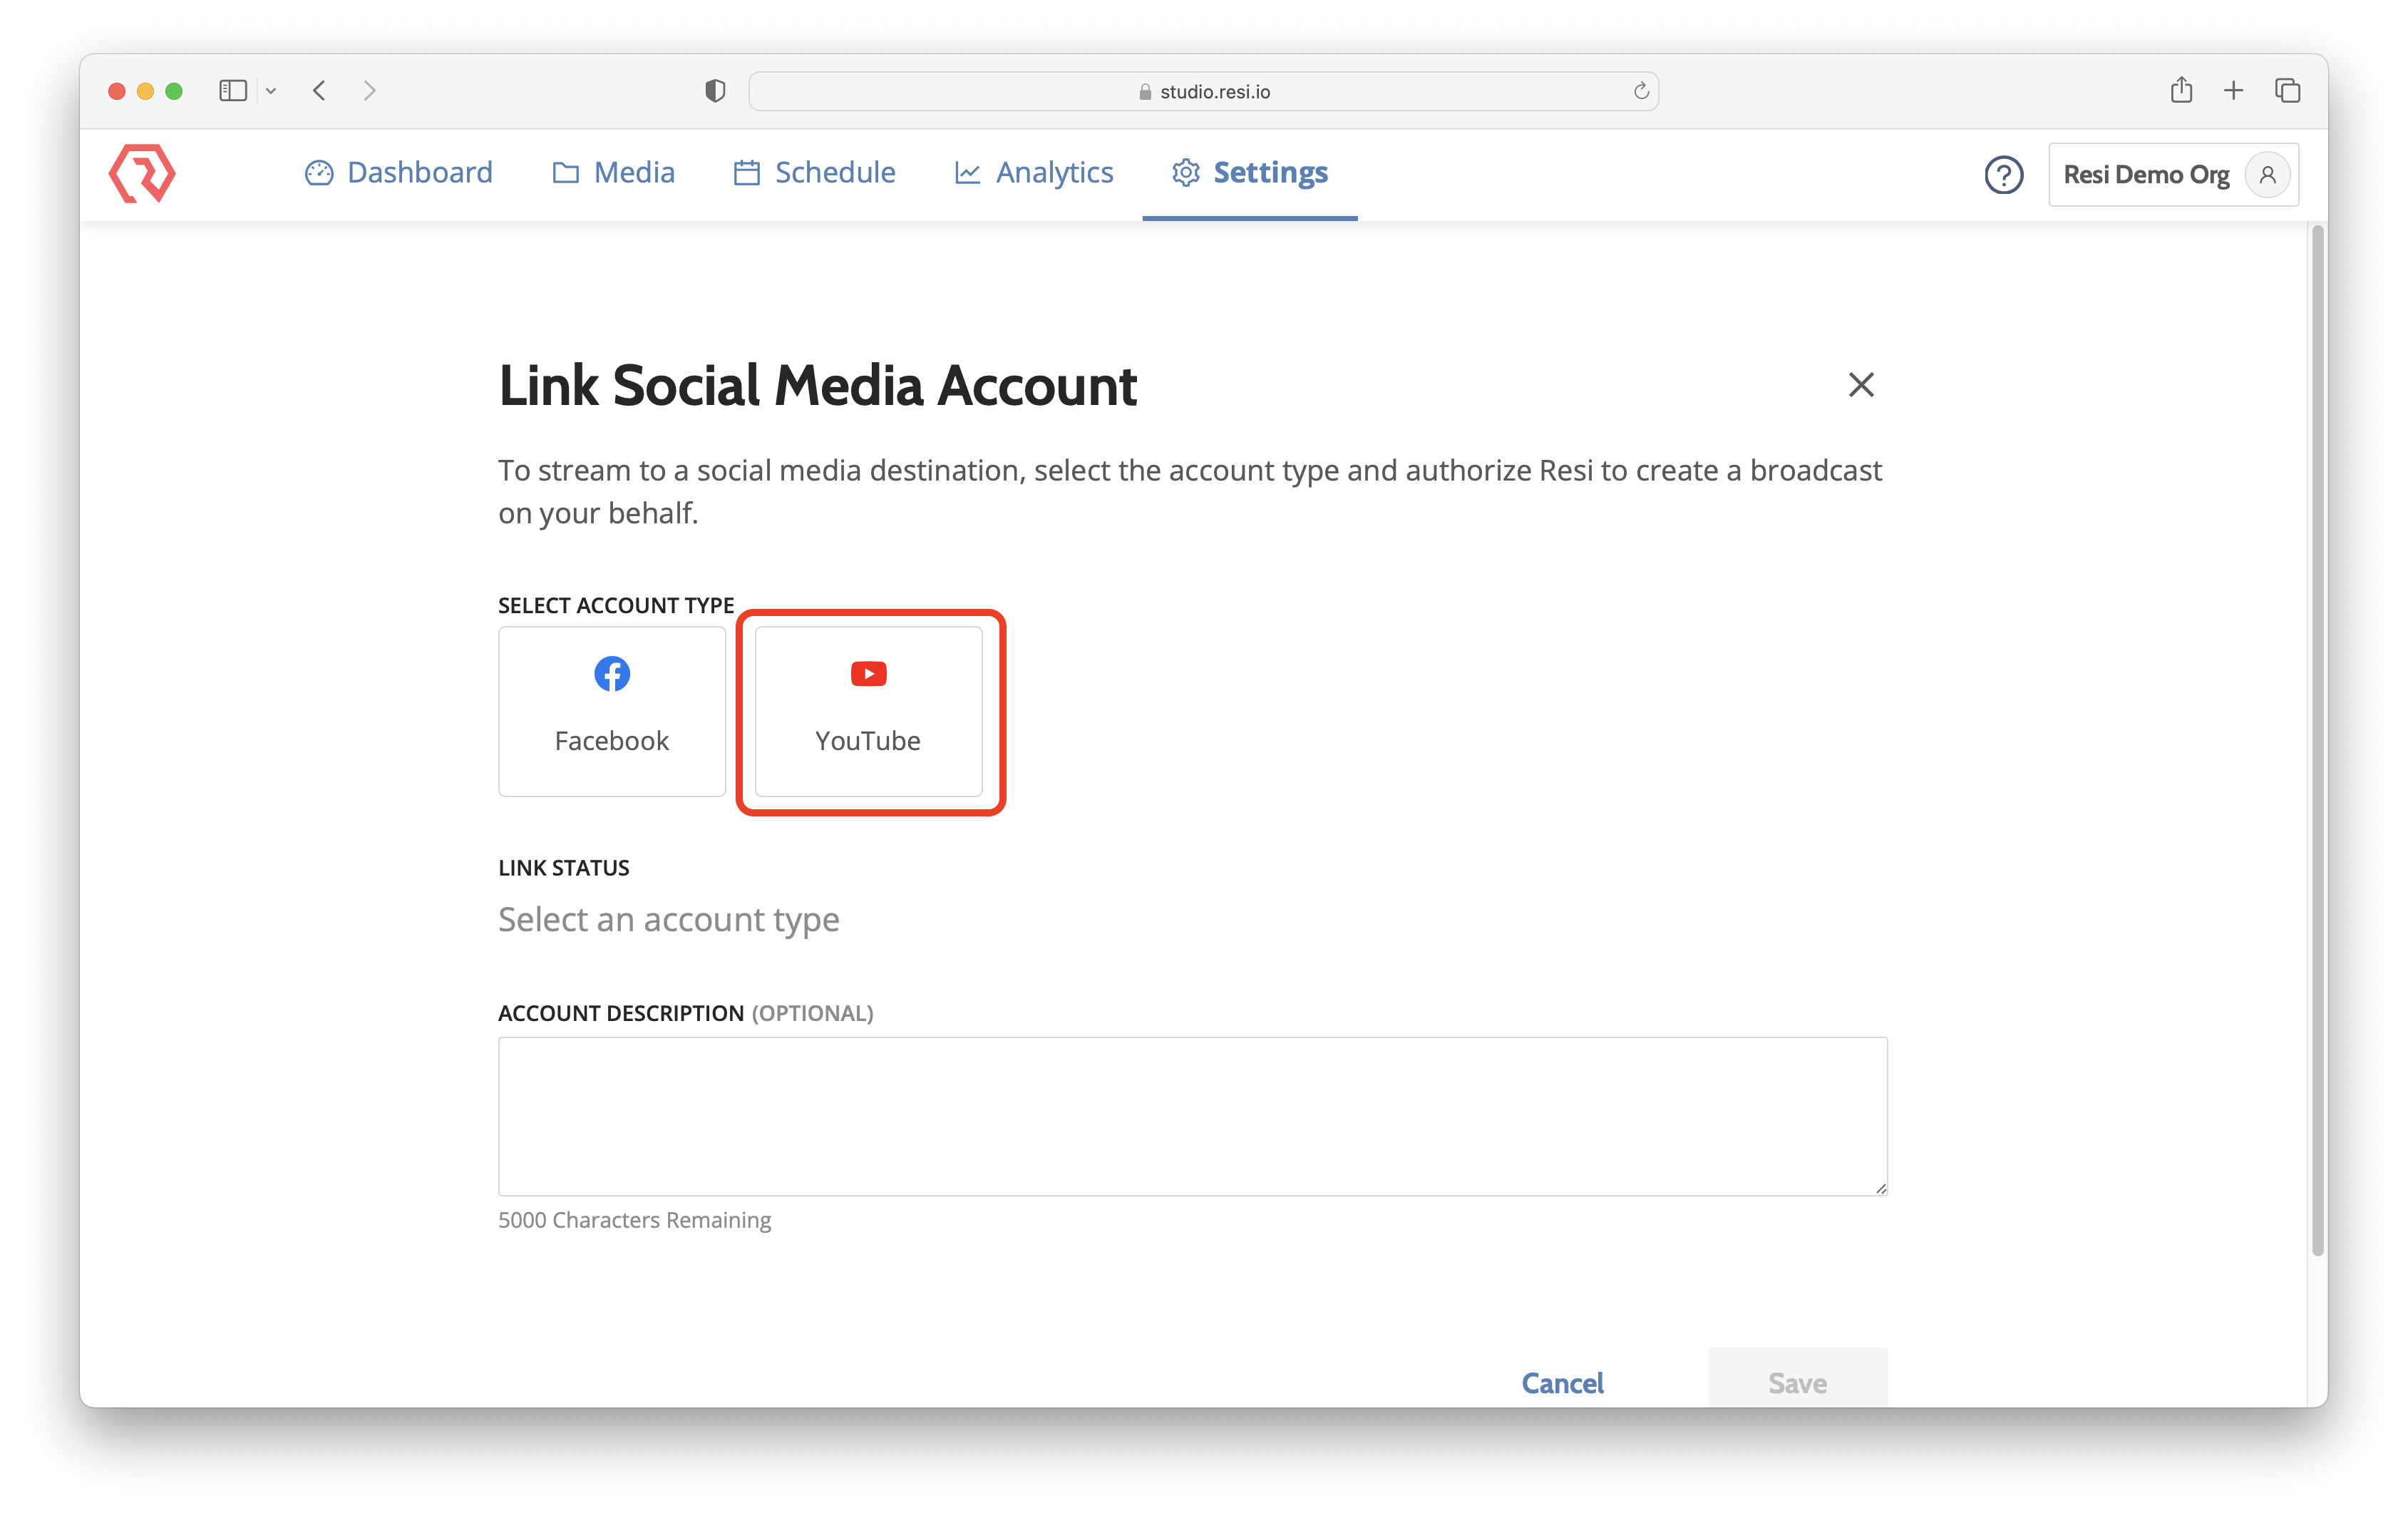
Task: Click the YouTube play icon
Action: (867, 673)
